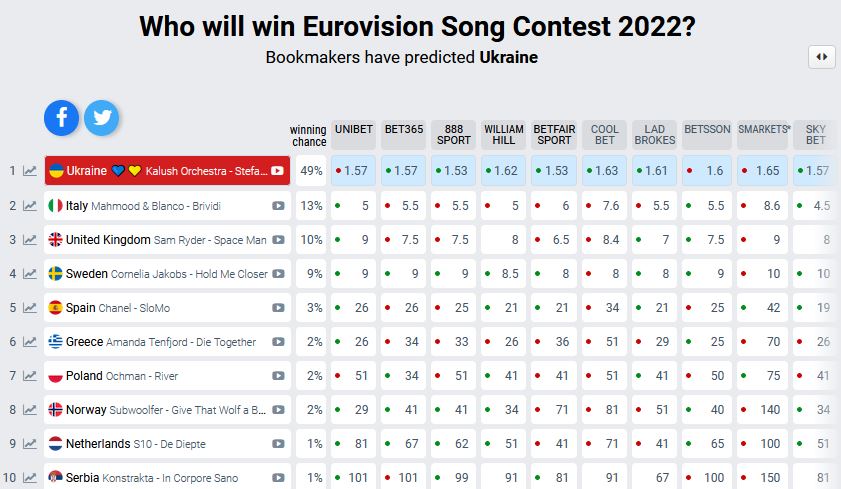Open the WILLIAM HILL column header
Viewport: 841px width, 489px height.
(503, 135)
